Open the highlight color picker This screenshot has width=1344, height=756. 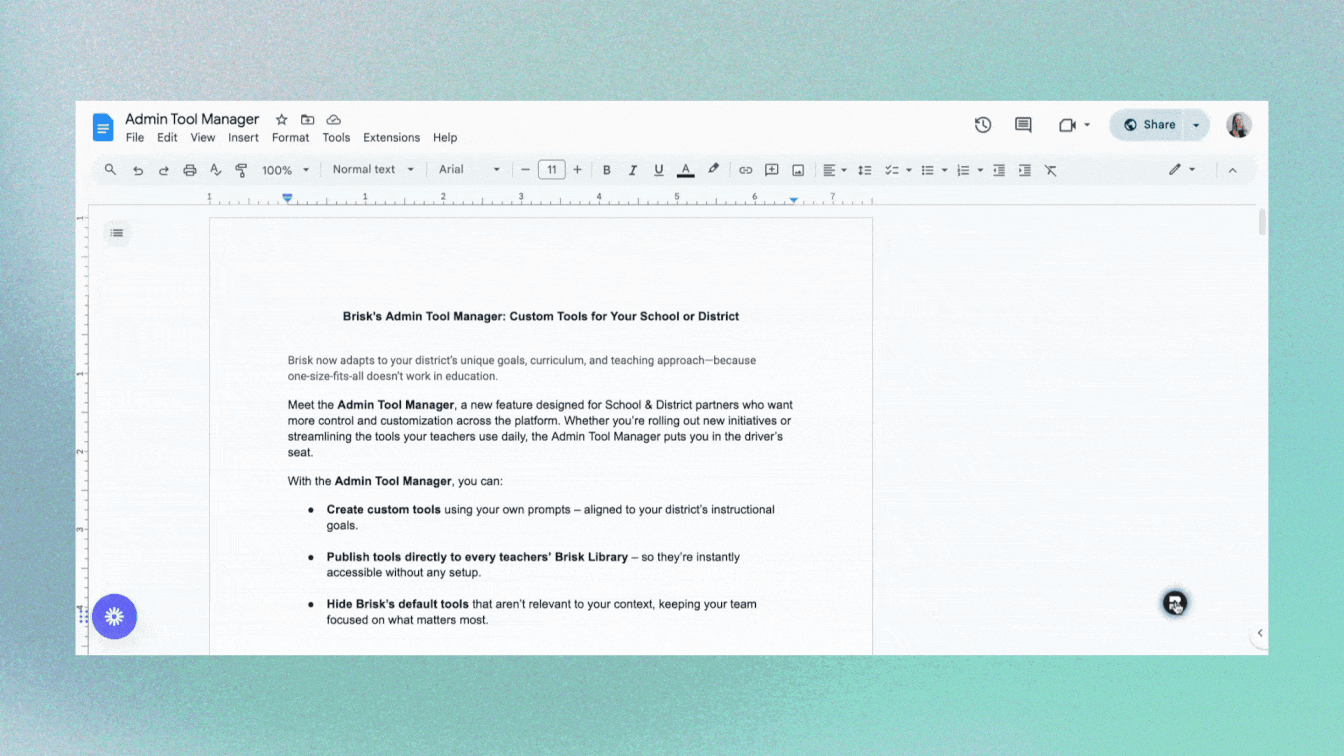coord(713,170)
